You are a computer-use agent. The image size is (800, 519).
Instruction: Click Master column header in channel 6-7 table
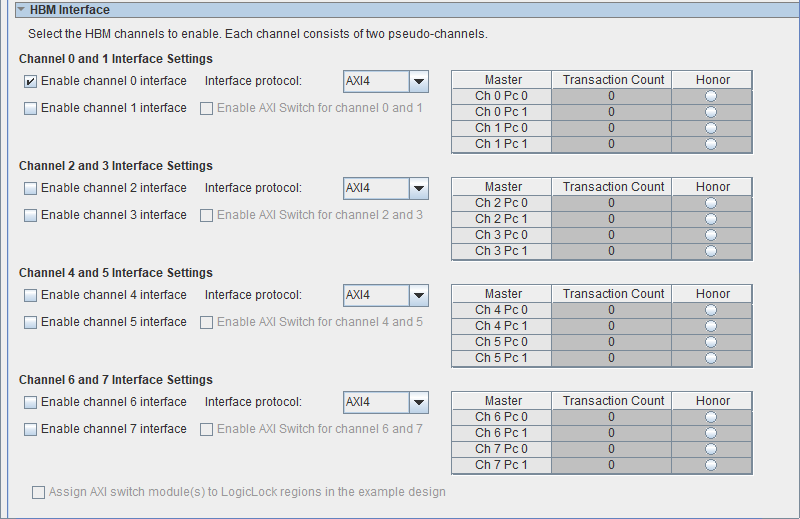(x=503, y=401)
